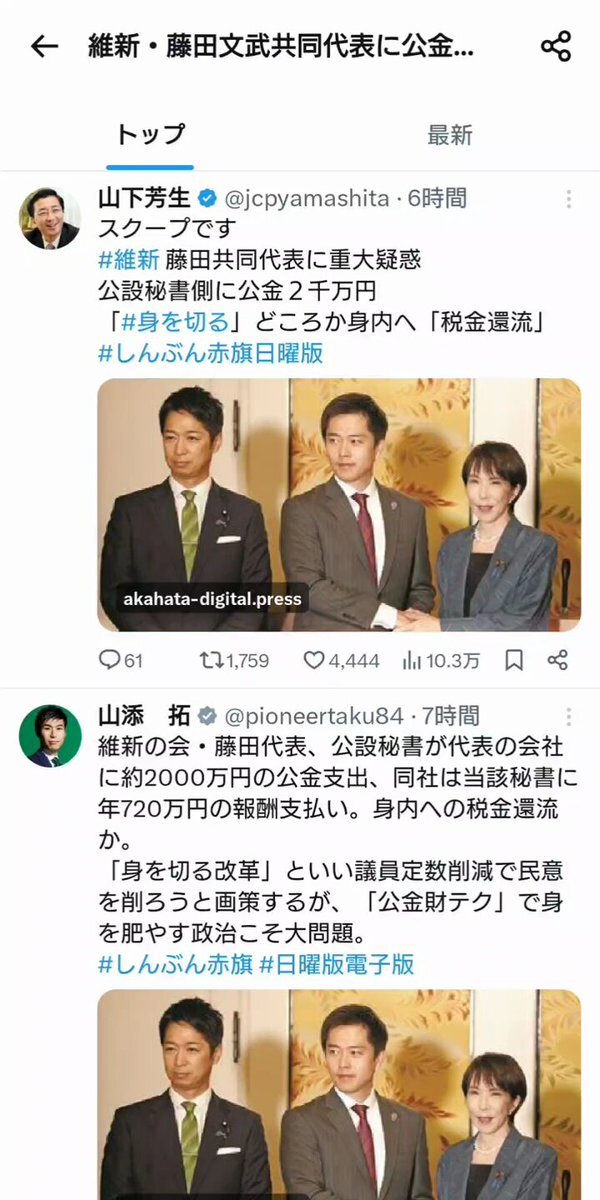Open @pioneertaku84 profile name

(314, 716)
